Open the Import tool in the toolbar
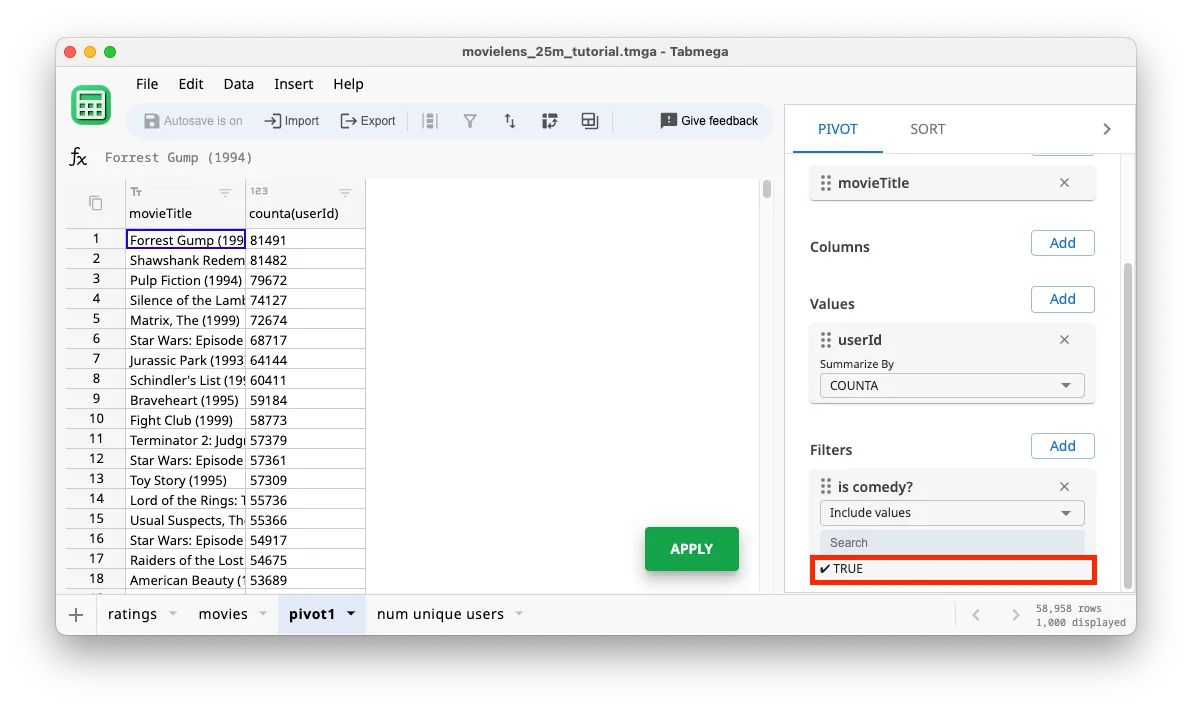 (x=291, y=120)
